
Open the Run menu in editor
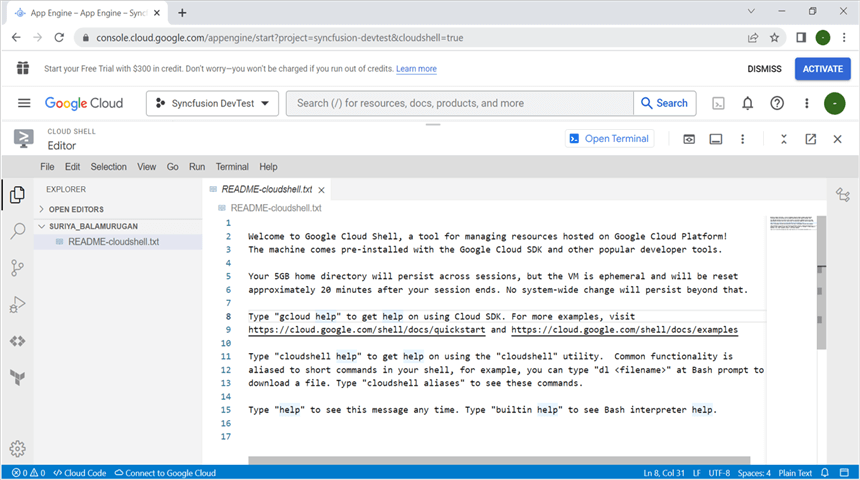click(x=197, y=167)
